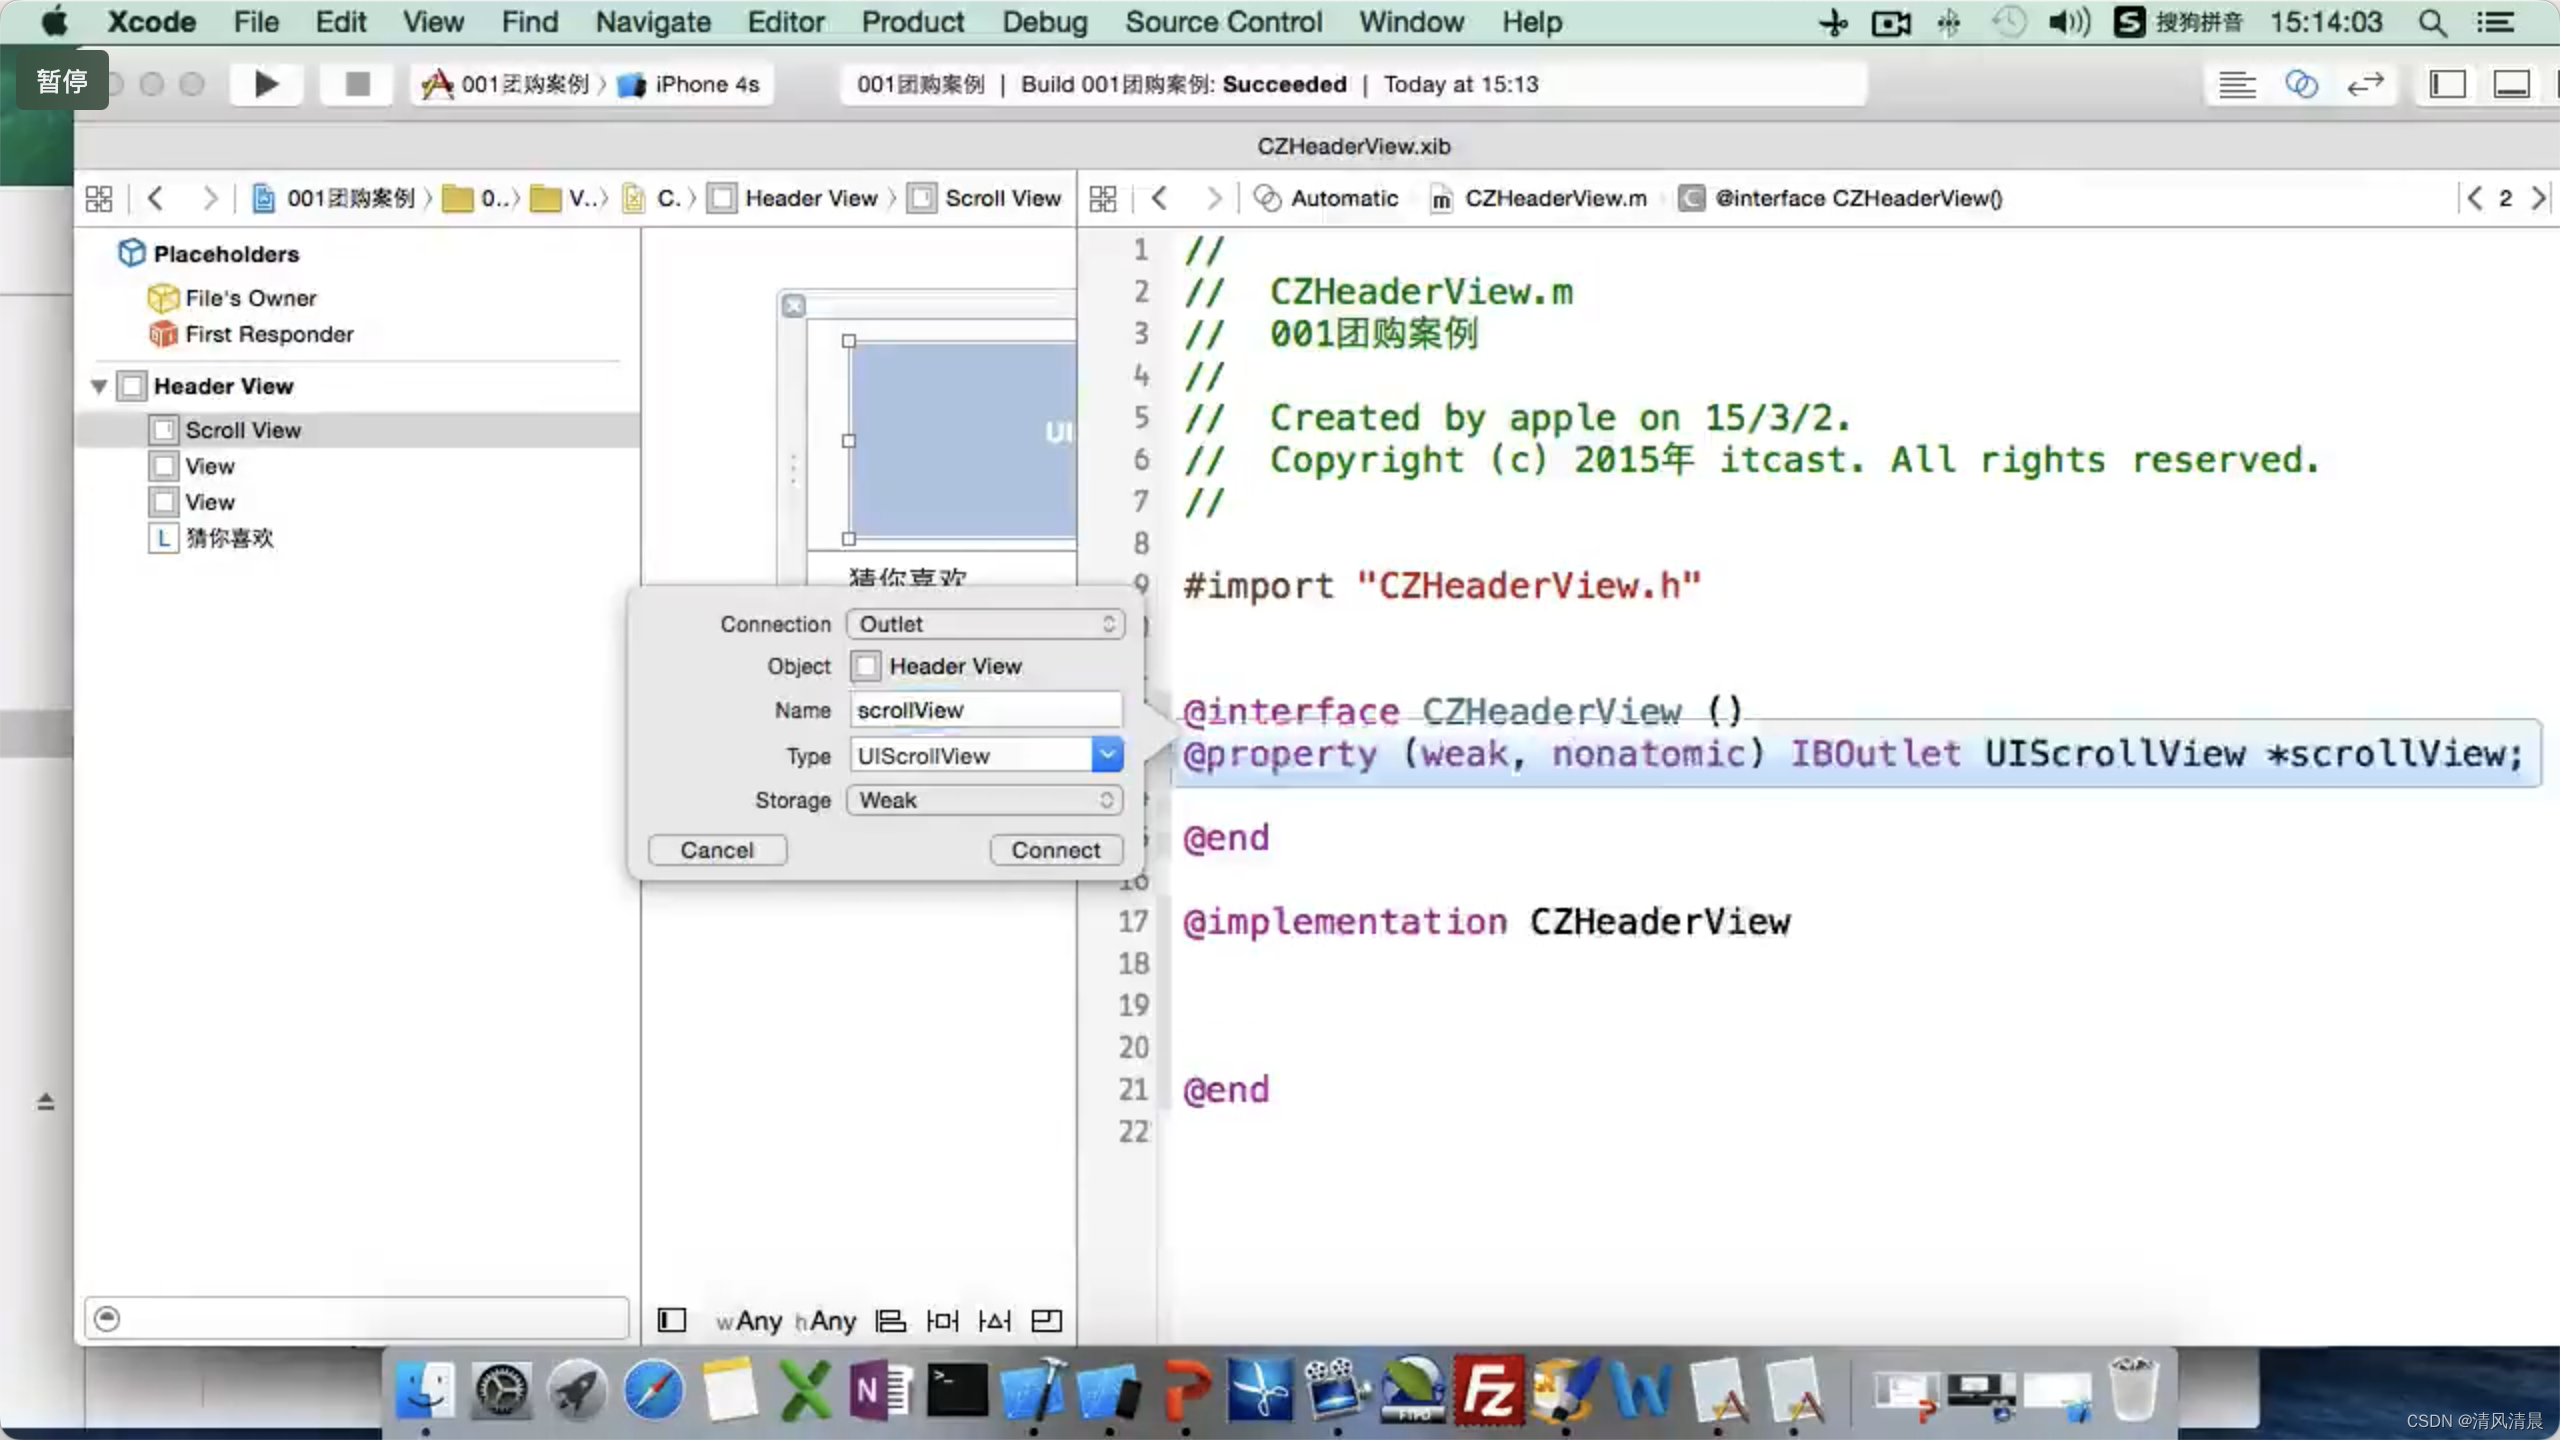Open System Preferences from the Dock
Viewport: 2560px width, 1440px height.
click(x=500, y=1390)
